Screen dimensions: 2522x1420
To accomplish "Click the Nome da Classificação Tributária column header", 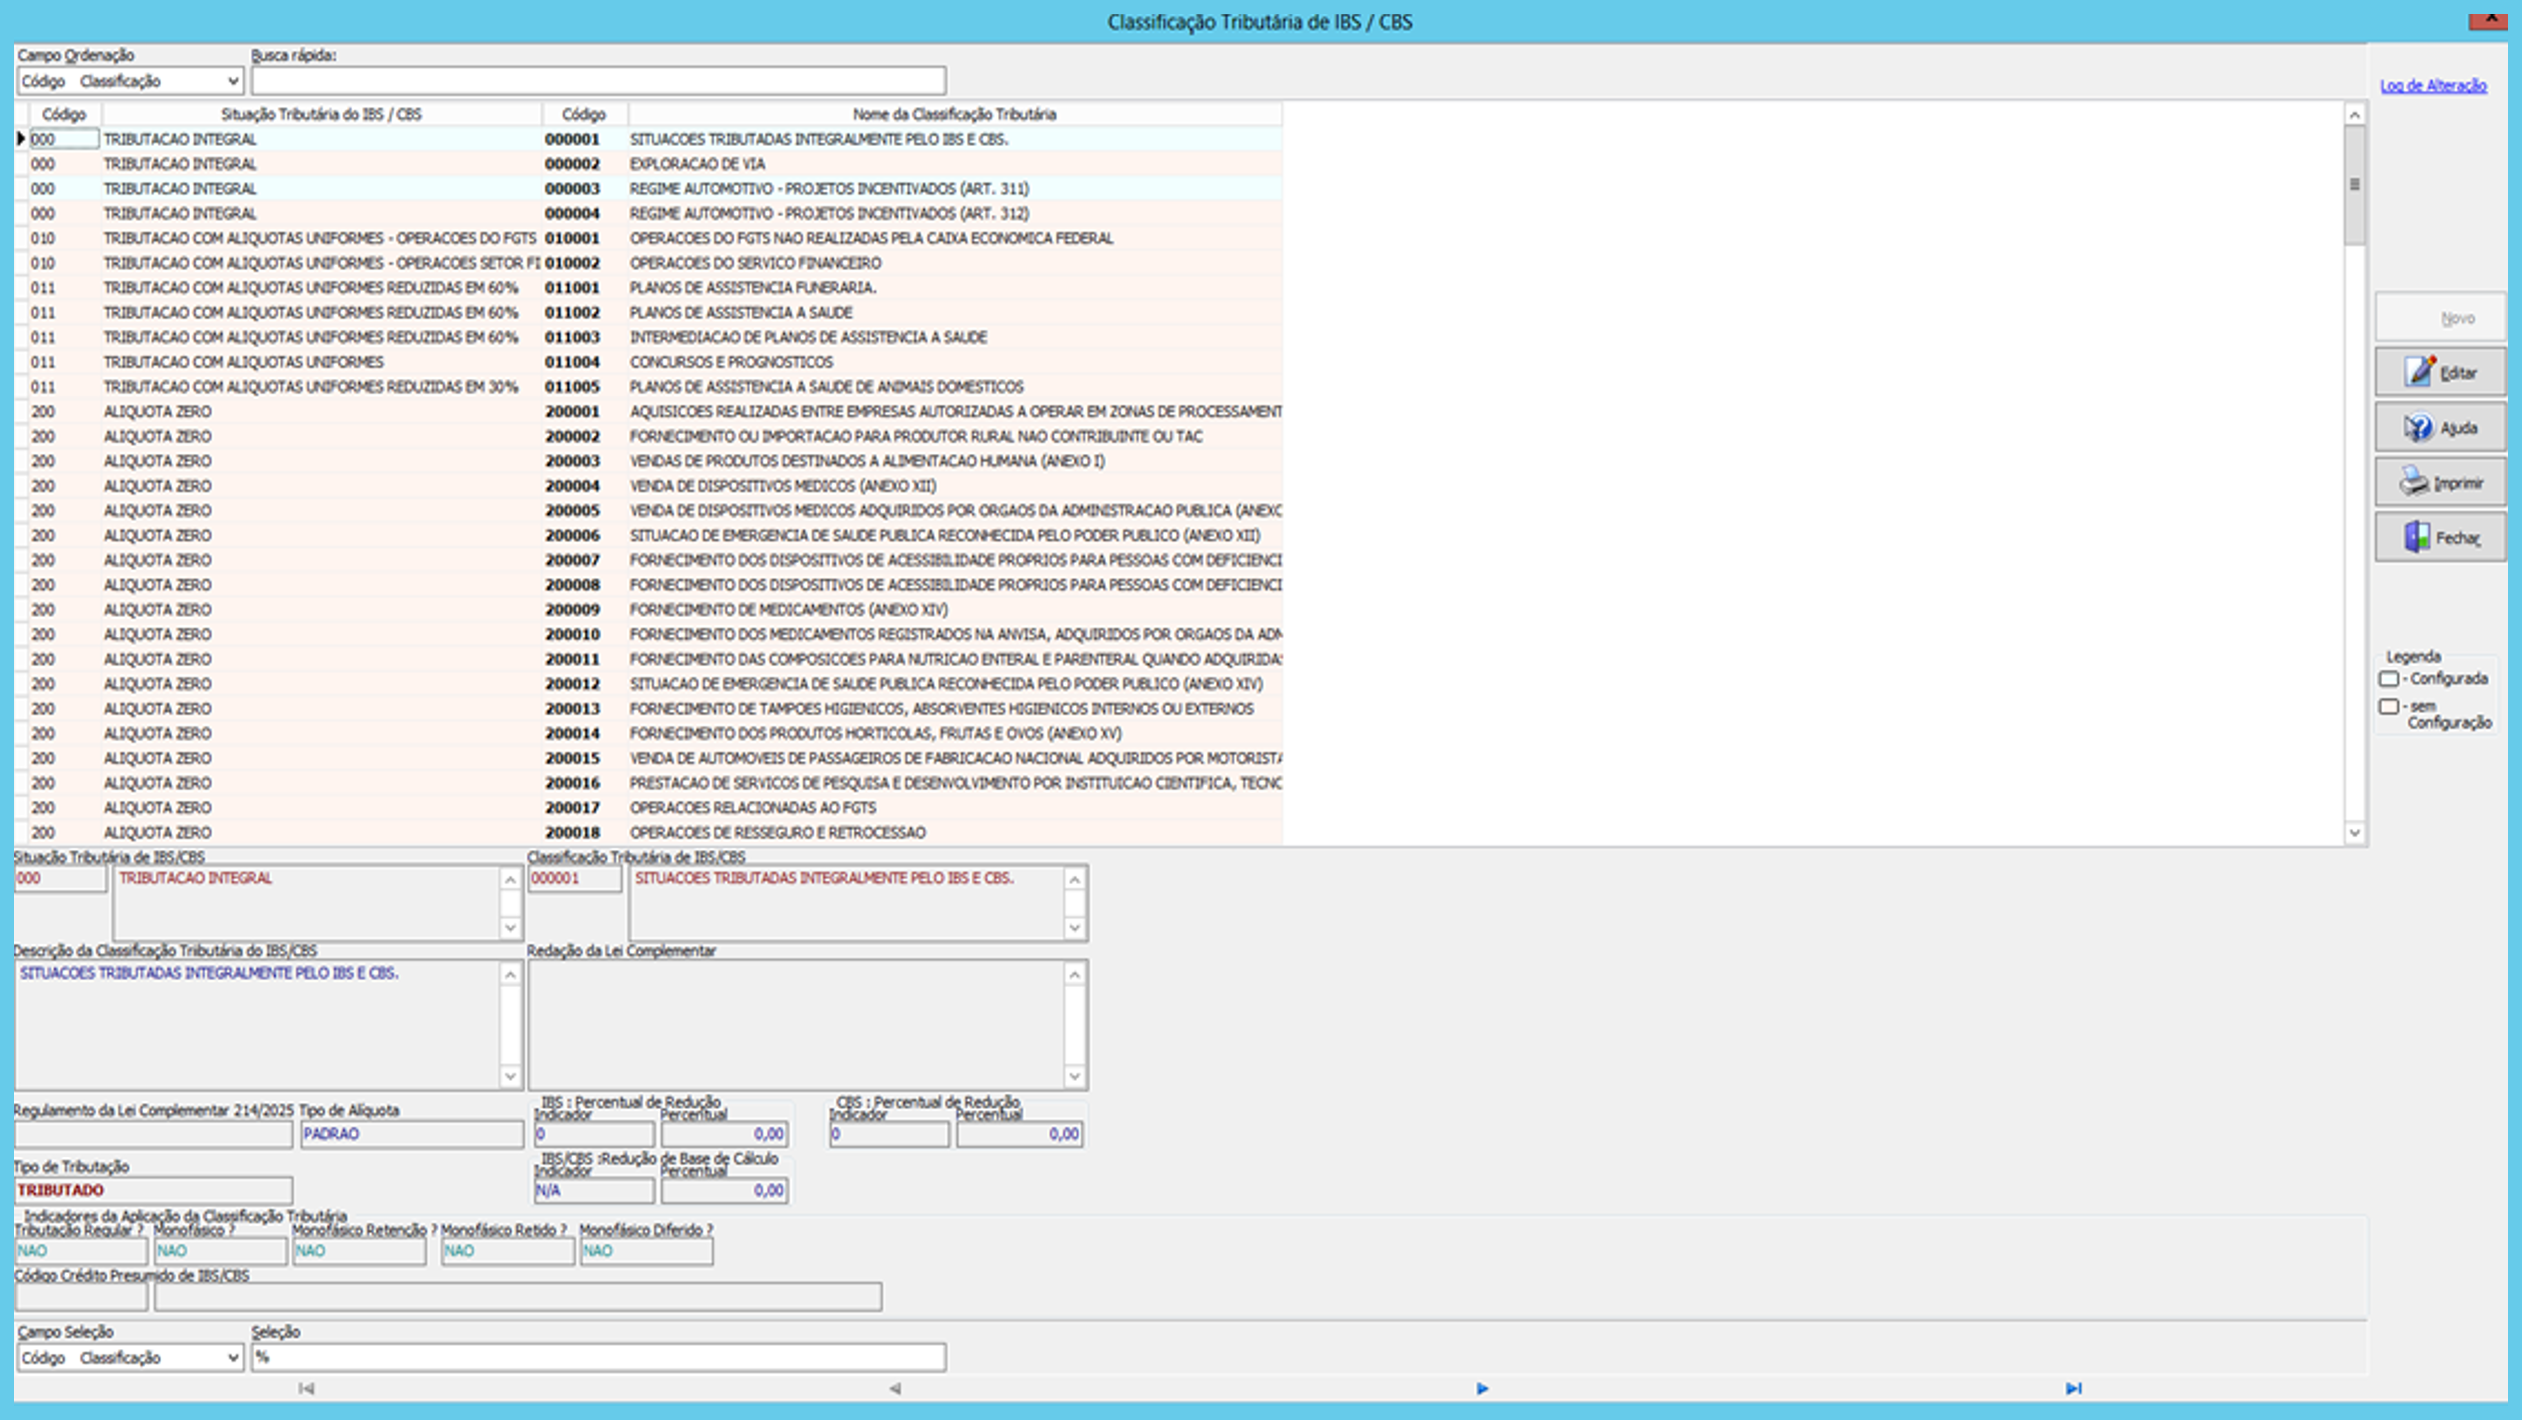I will [x=953, y=114].
